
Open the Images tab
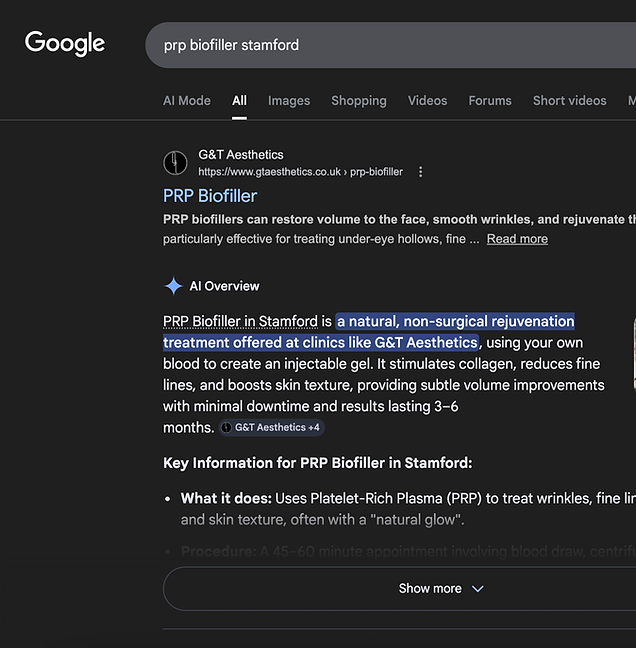[x=289, y=100]
